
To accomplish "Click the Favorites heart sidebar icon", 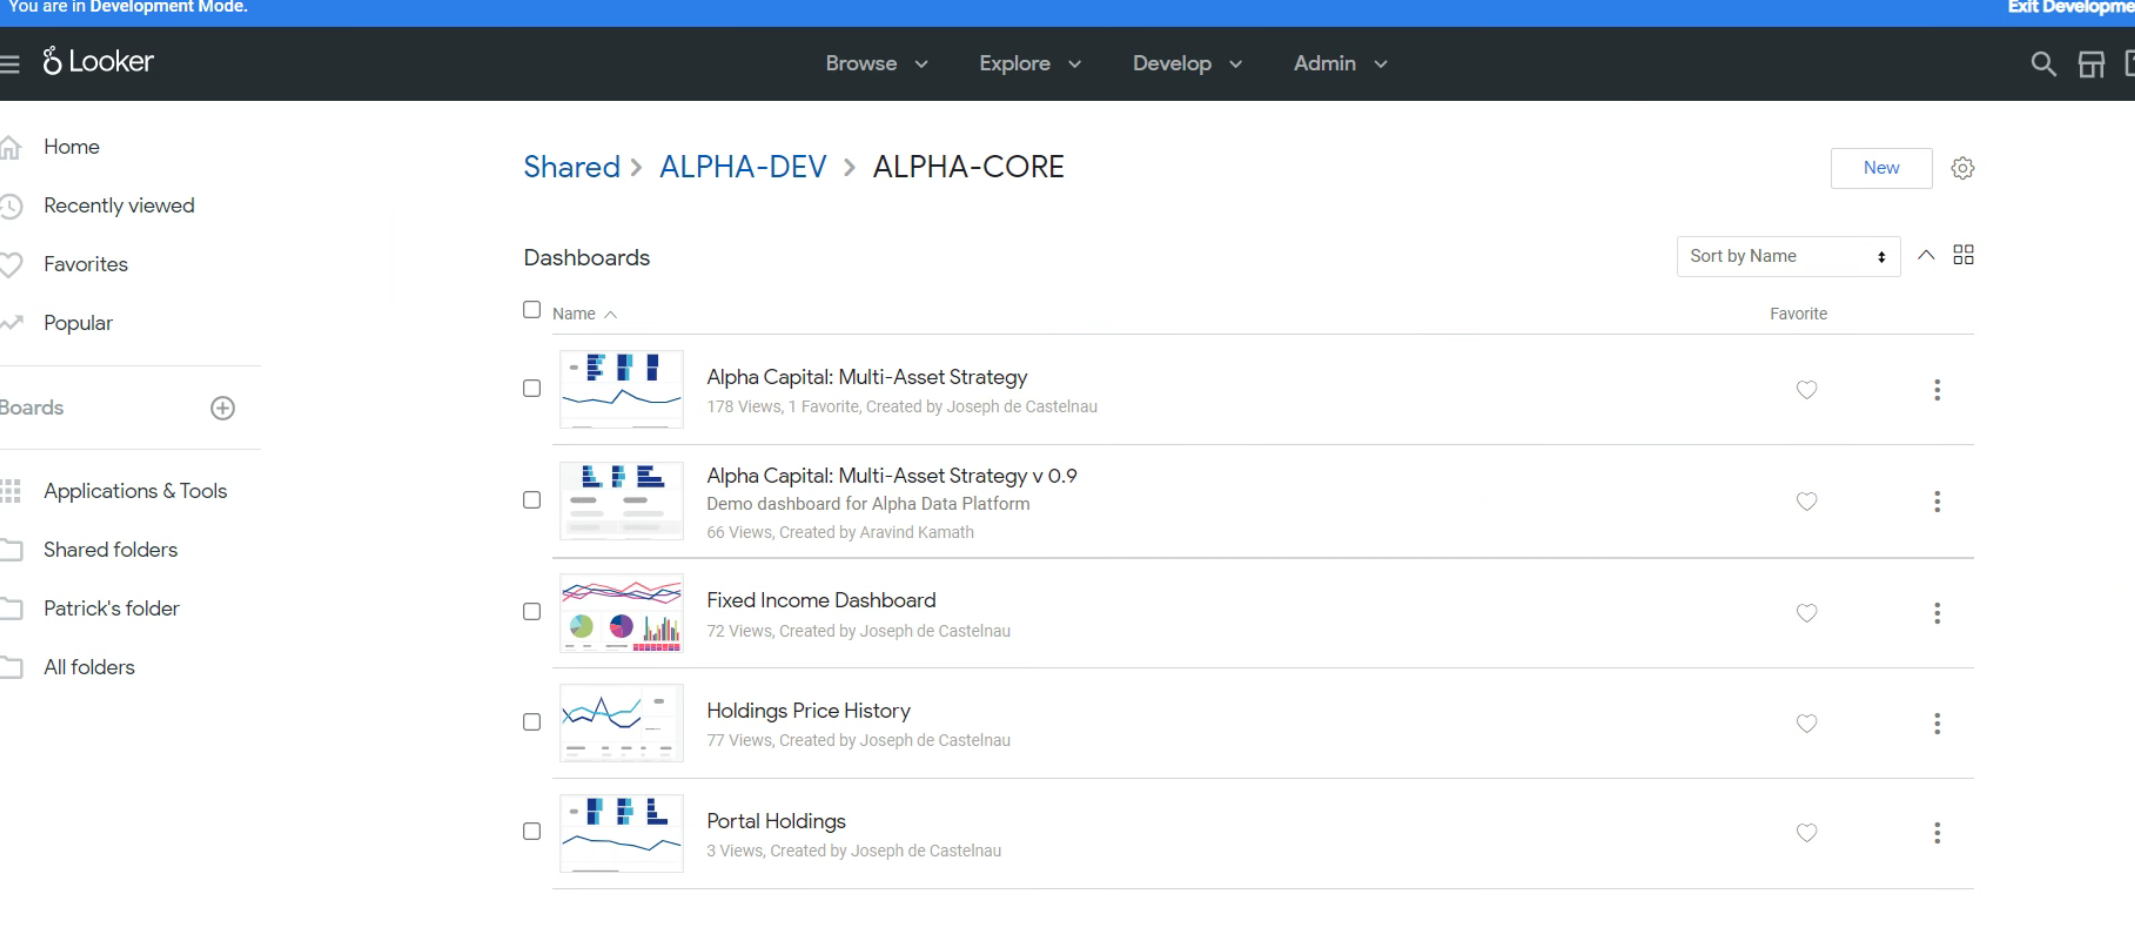I will [x=10, y=265].
